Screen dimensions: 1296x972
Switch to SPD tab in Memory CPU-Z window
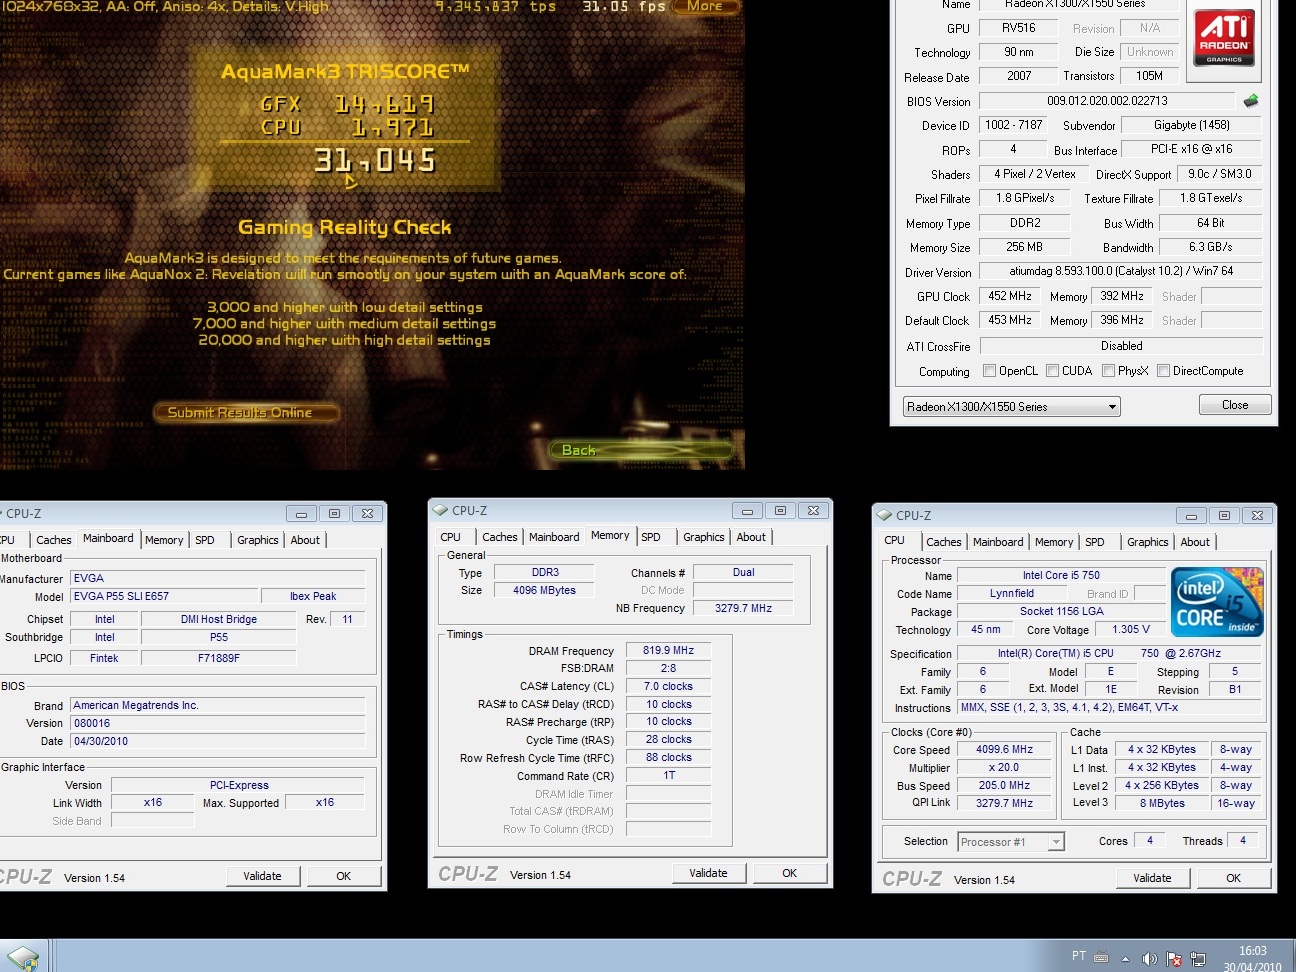pos(651,537)
